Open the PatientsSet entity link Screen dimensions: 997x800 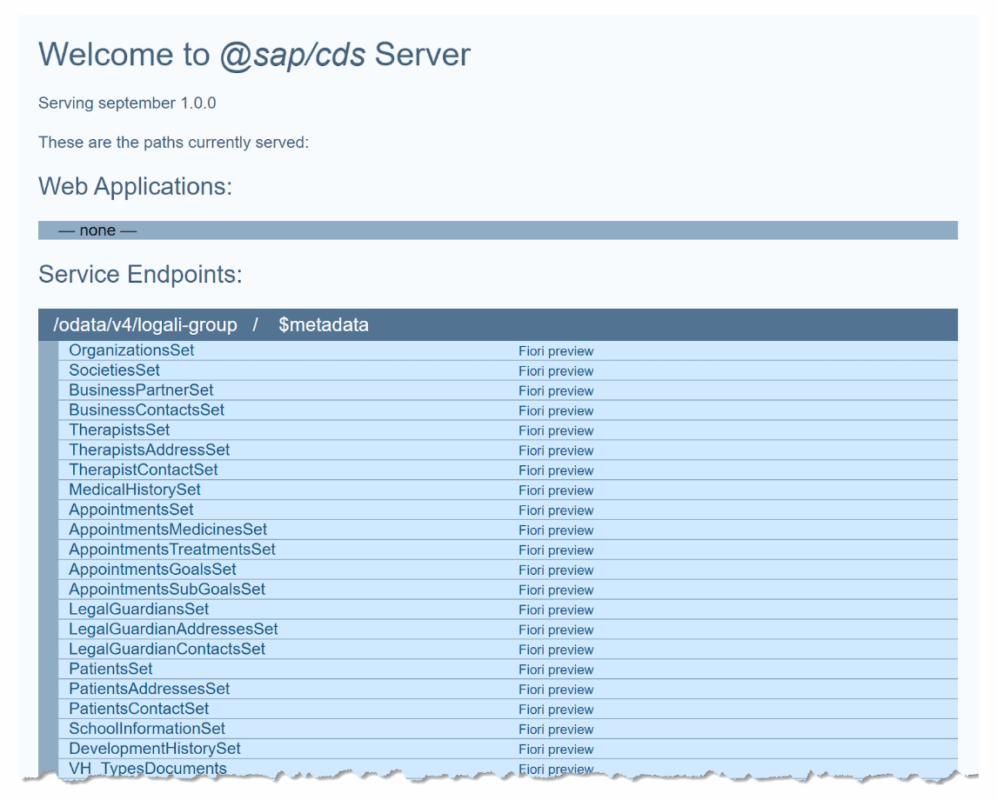[x=111, y=669]
